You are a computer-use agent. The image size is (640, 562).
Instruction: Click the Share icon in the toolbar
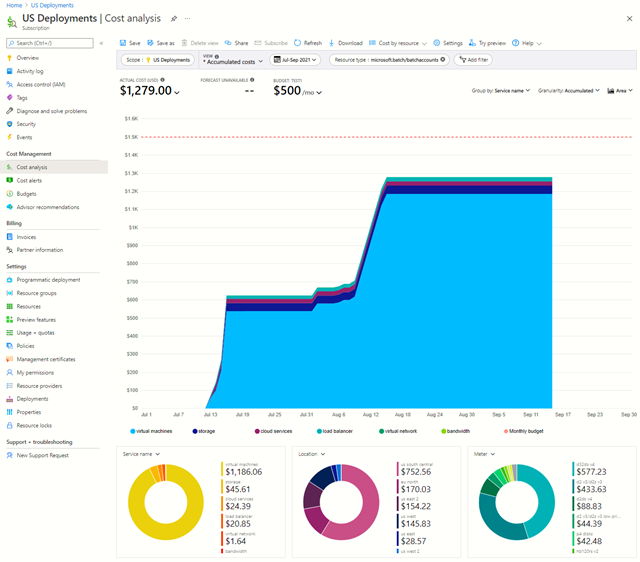(228, 43)
